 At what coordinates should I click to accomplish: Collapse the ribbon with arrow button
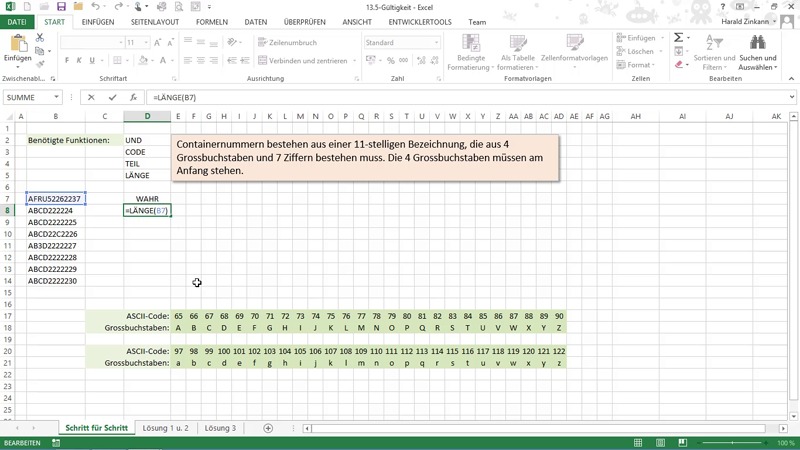pos(791,79)
